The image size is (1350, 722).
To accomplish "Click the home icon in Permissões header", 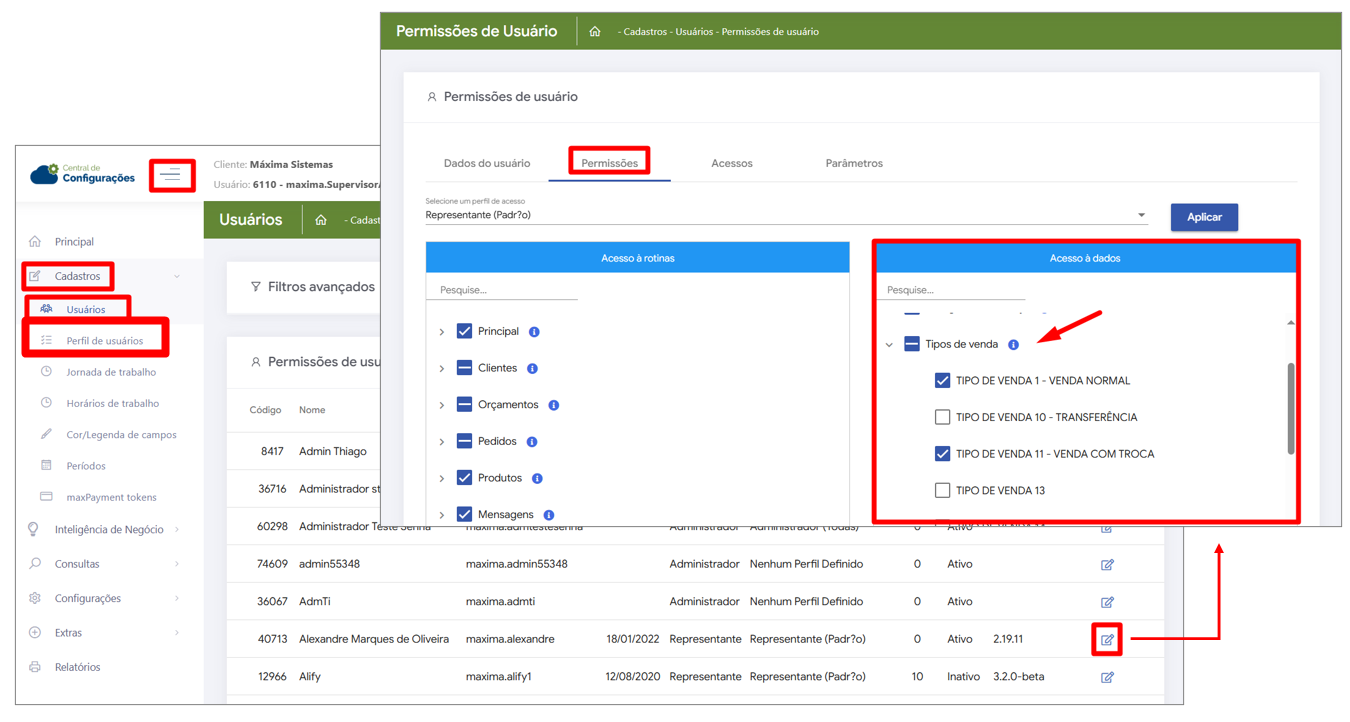I will 595,32.
